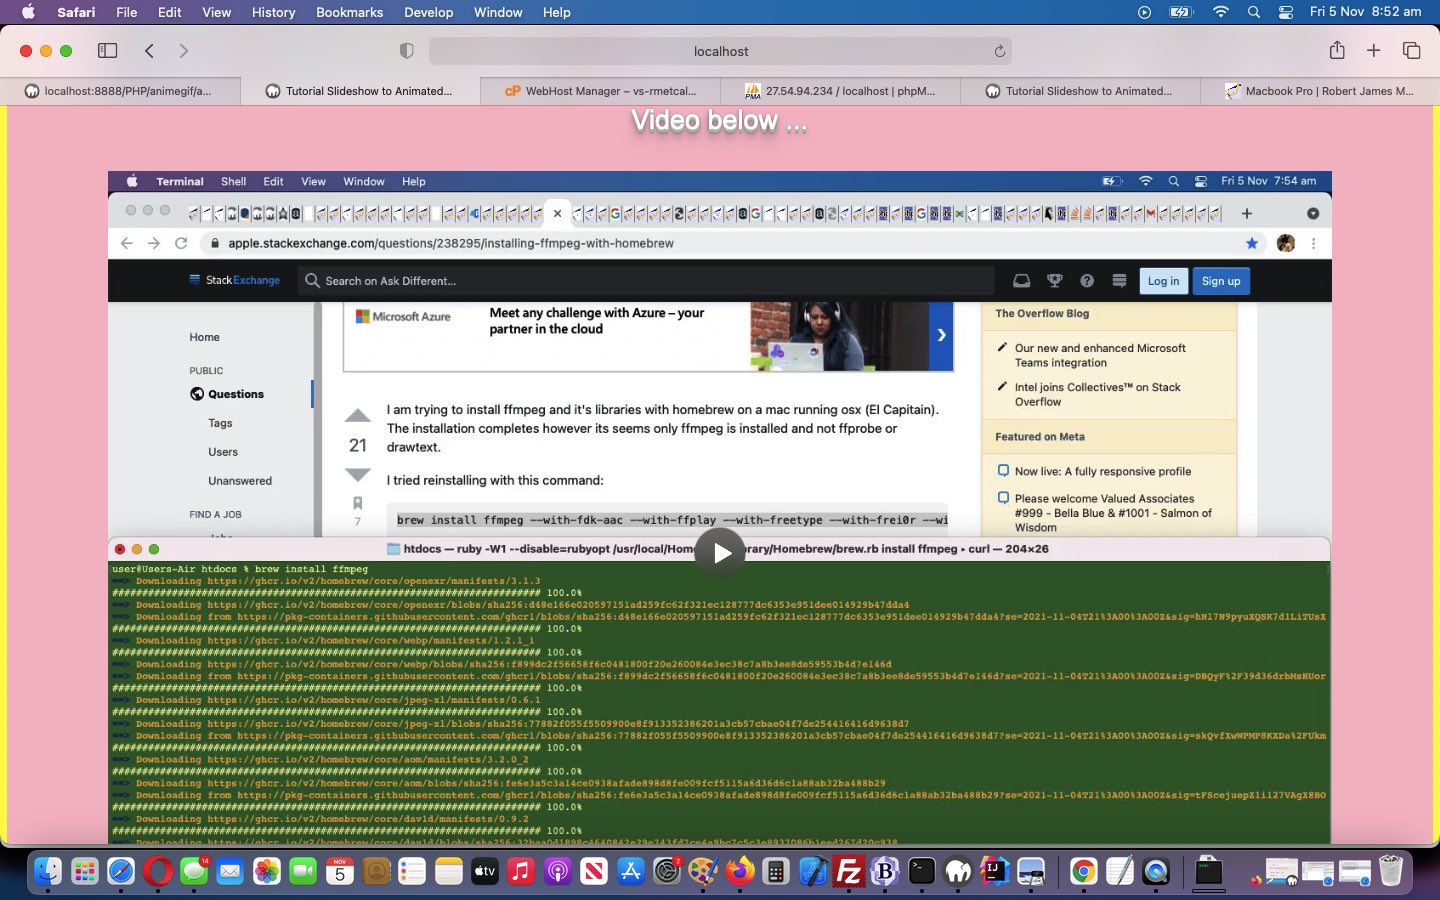This screenshot has height=900, width=1440.
Task: Open a new tab with plus button
Action: click(x=1374, y=51)
